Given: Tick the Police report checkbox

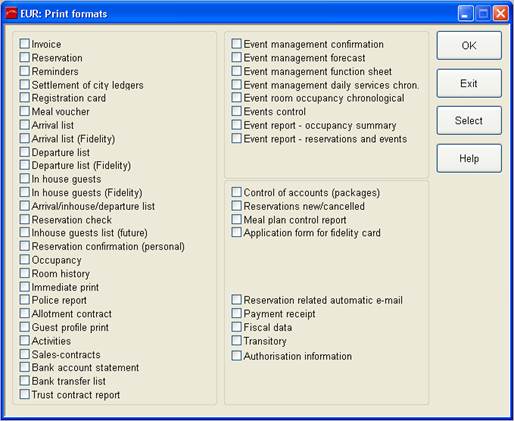Looking at the screenshot, I should pos(24,300).
